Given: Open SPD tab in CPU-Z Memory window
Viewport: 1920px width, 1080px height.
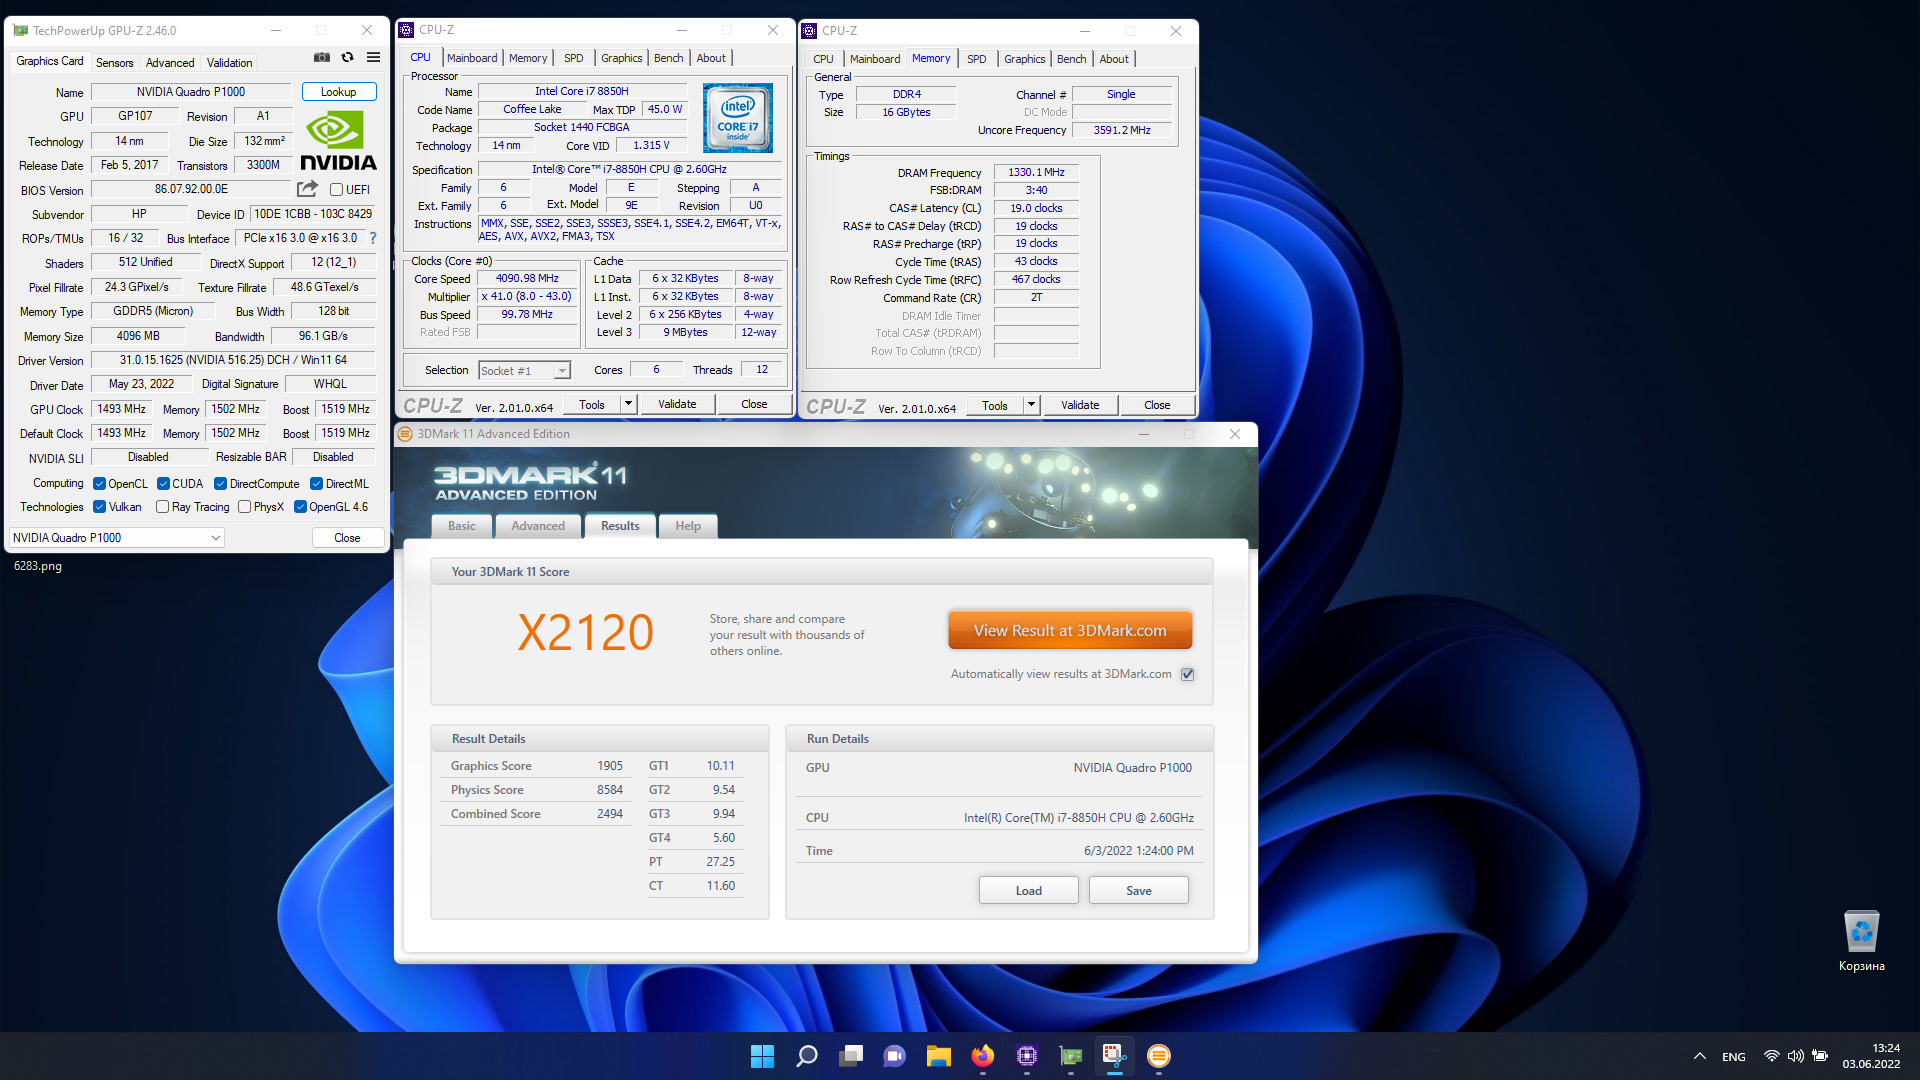Looking at the screenshot, I should [976, 59].
